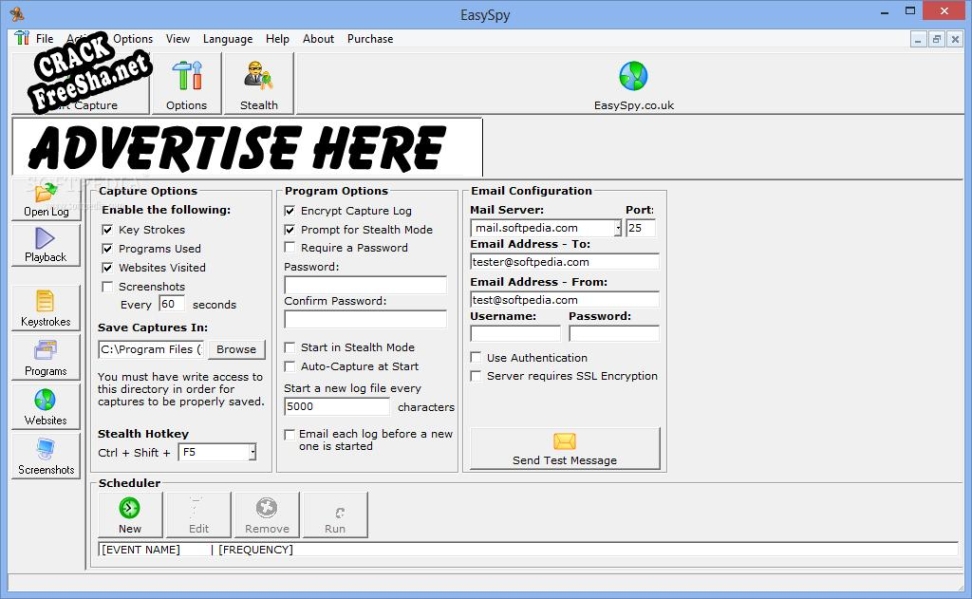The height and width of the screenshot is (599, 972).
Task: Enable Server requires SSL Encryption
Action: pyautogui.click(x=476, y=376)
